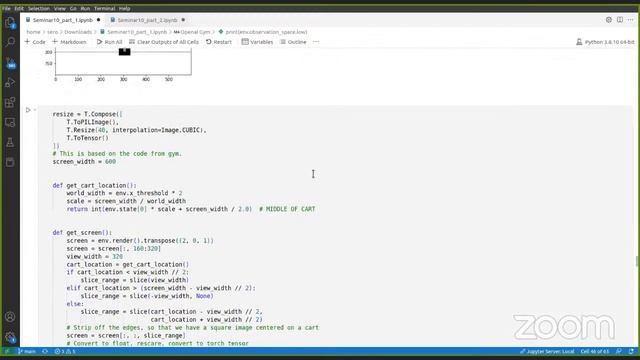Open the dropdown next to run cell button
The height and width of the screenshot is (360, 640).
(35, 110)
